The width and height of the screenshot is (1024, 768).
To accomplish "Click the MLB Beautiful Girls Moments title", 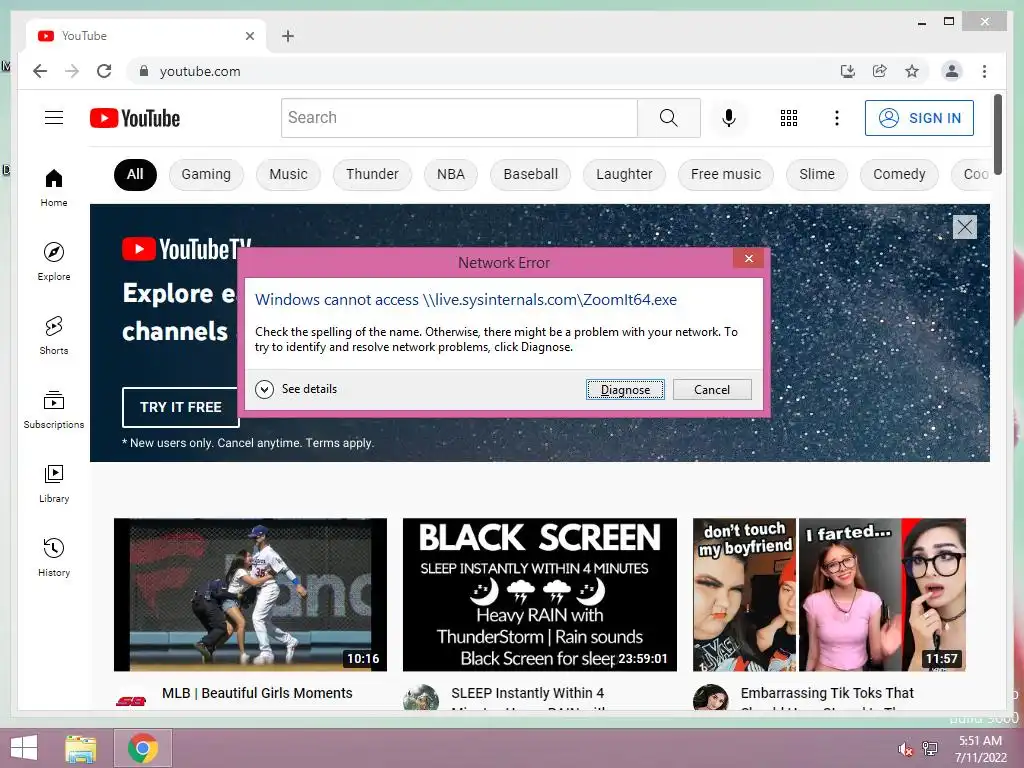I will click(x=257, y=693).
